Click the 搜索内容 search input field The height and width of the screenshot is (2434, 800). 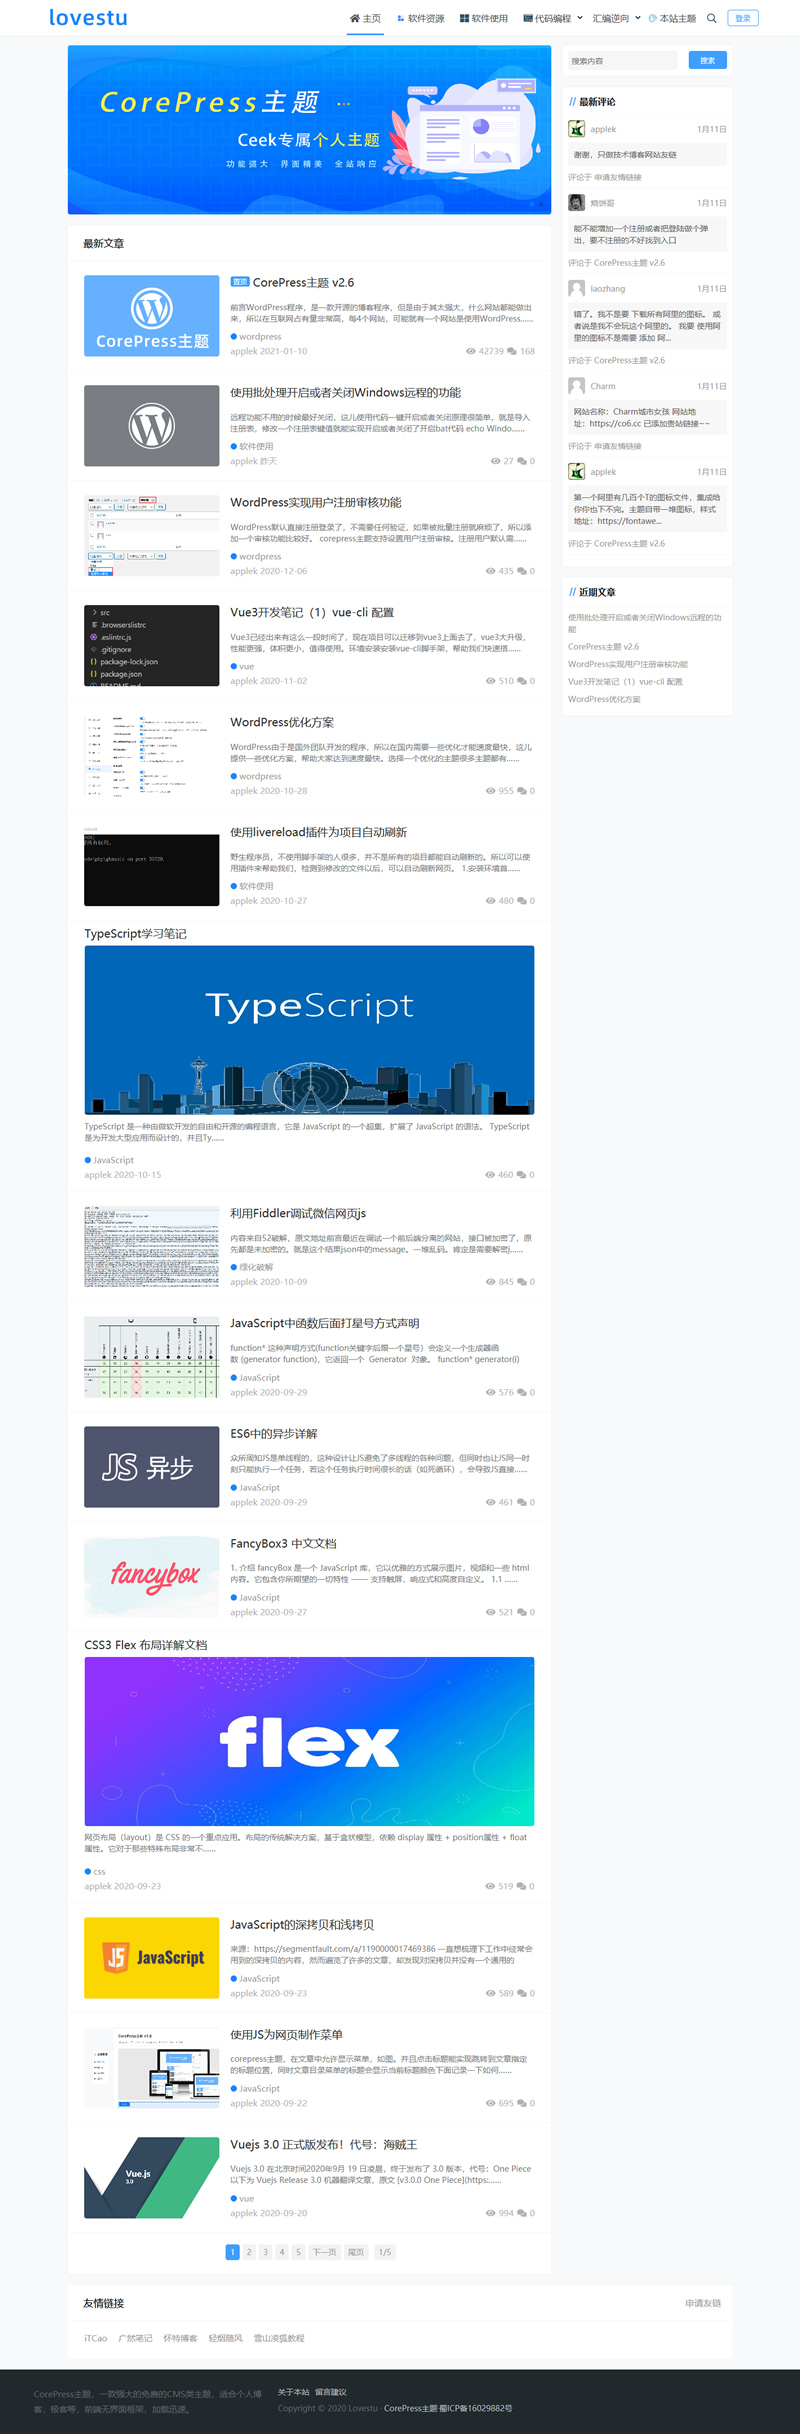coord(622,61)
